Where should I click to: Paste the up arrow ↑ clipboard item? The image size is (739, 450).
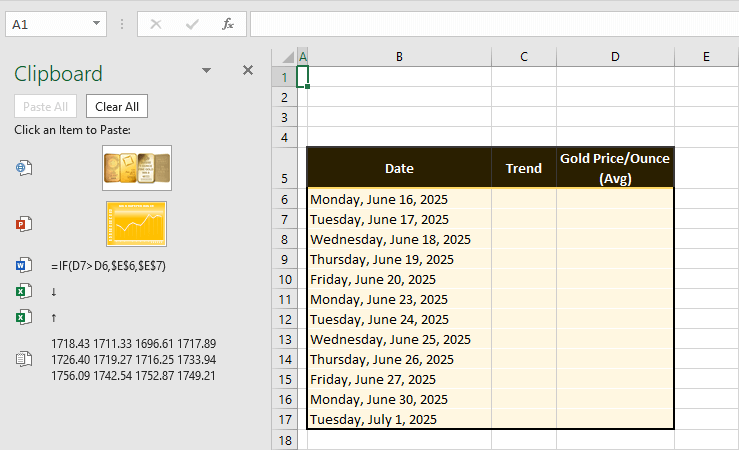[x=54, y=318]
